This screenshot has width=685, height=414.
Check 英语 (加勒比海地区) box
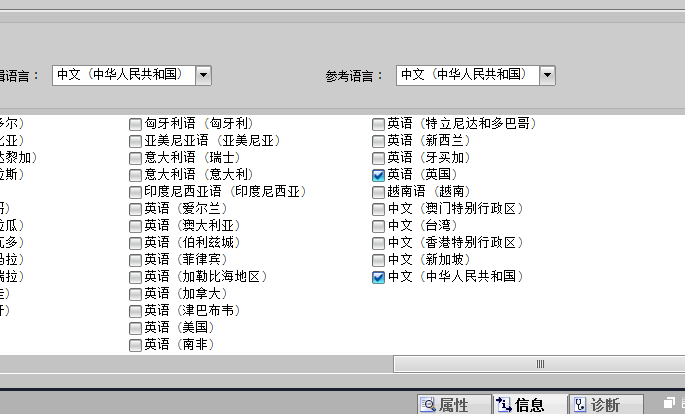(x=135, y=278)
